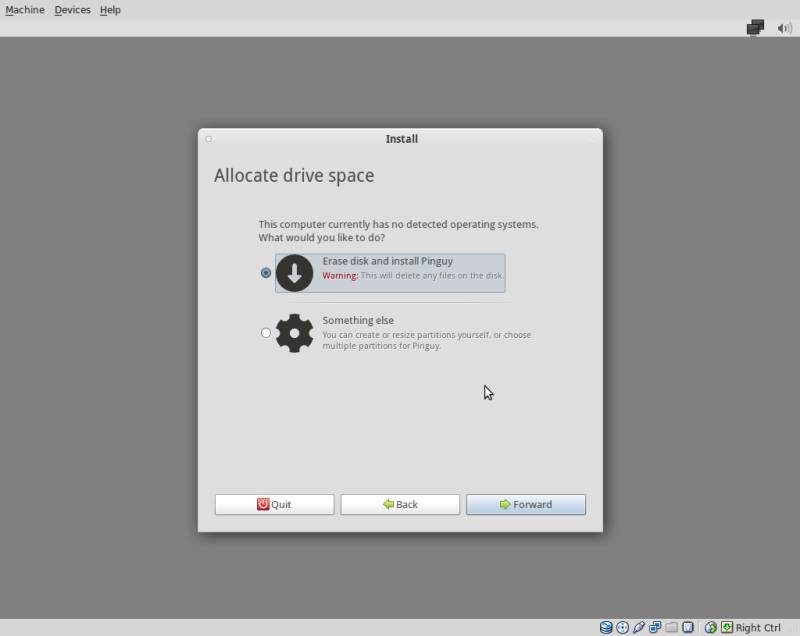The height and width of the screenshot is (636, 800).
Task: Click the volume speaker icon
Action: 785,29
